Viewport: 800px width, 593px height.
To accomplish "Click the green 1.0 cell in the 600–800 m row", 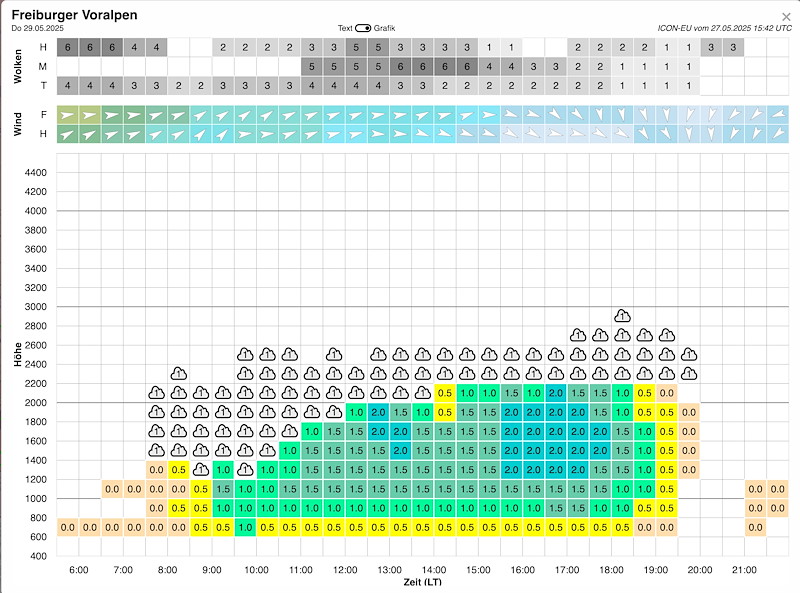I will (245, 527).
